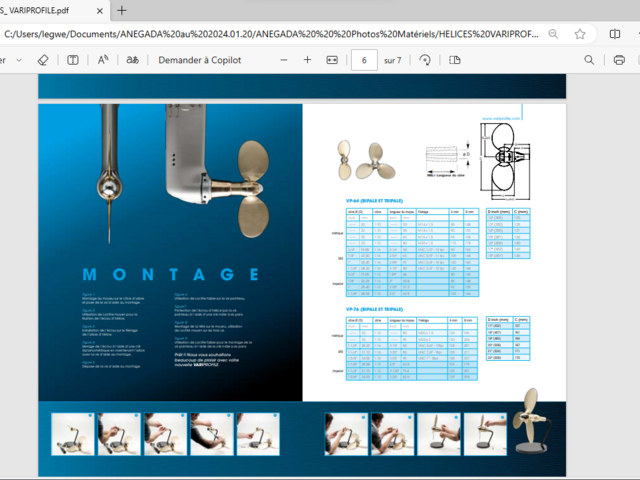Select the Erase tool in the PDF toolbar

pos(43,60)
